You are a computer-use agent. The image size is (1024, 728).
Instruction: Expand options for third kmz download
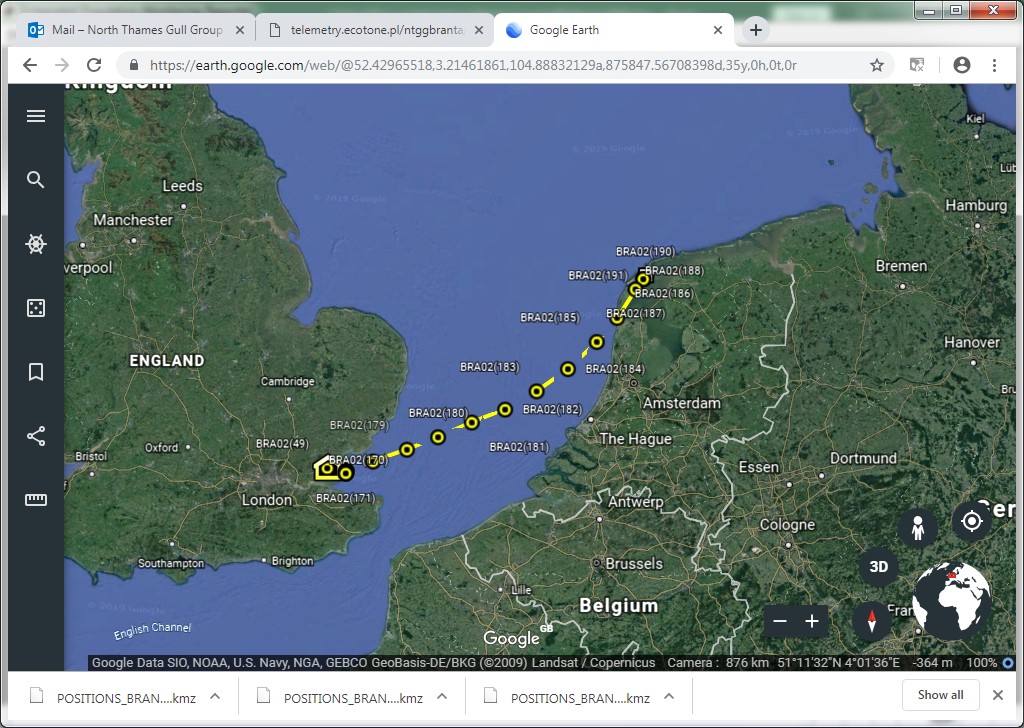[x=669, y=697]
